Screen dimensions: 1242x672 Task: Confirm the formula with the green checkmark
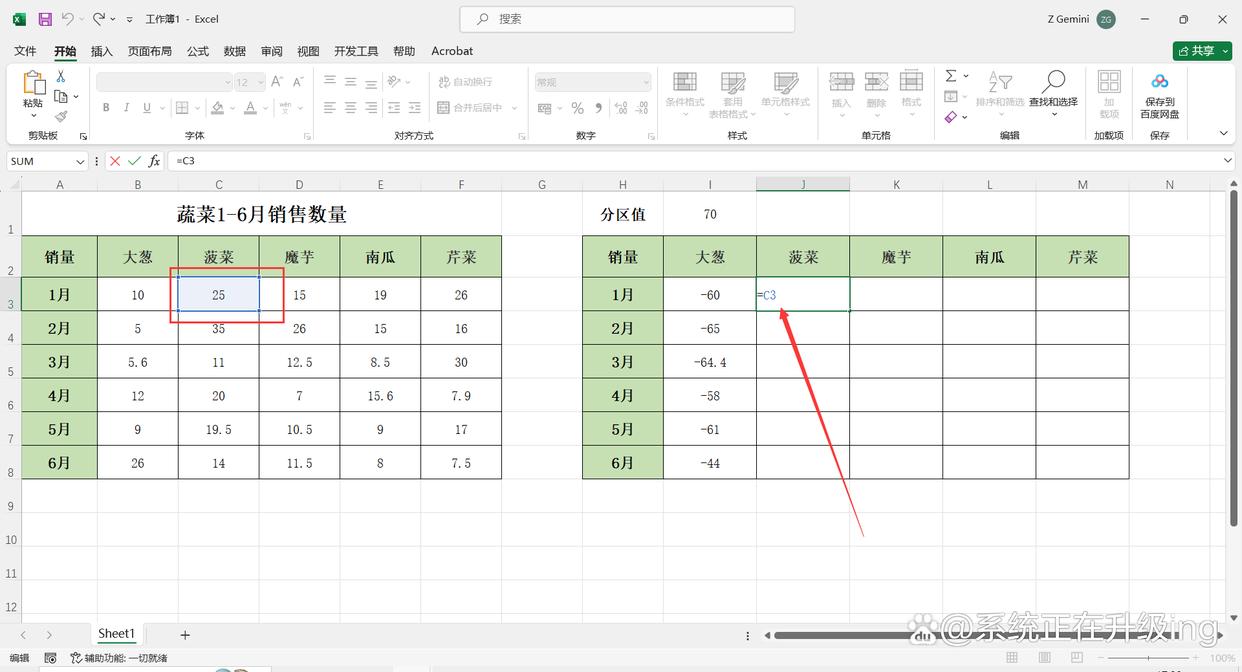point(135,161)
